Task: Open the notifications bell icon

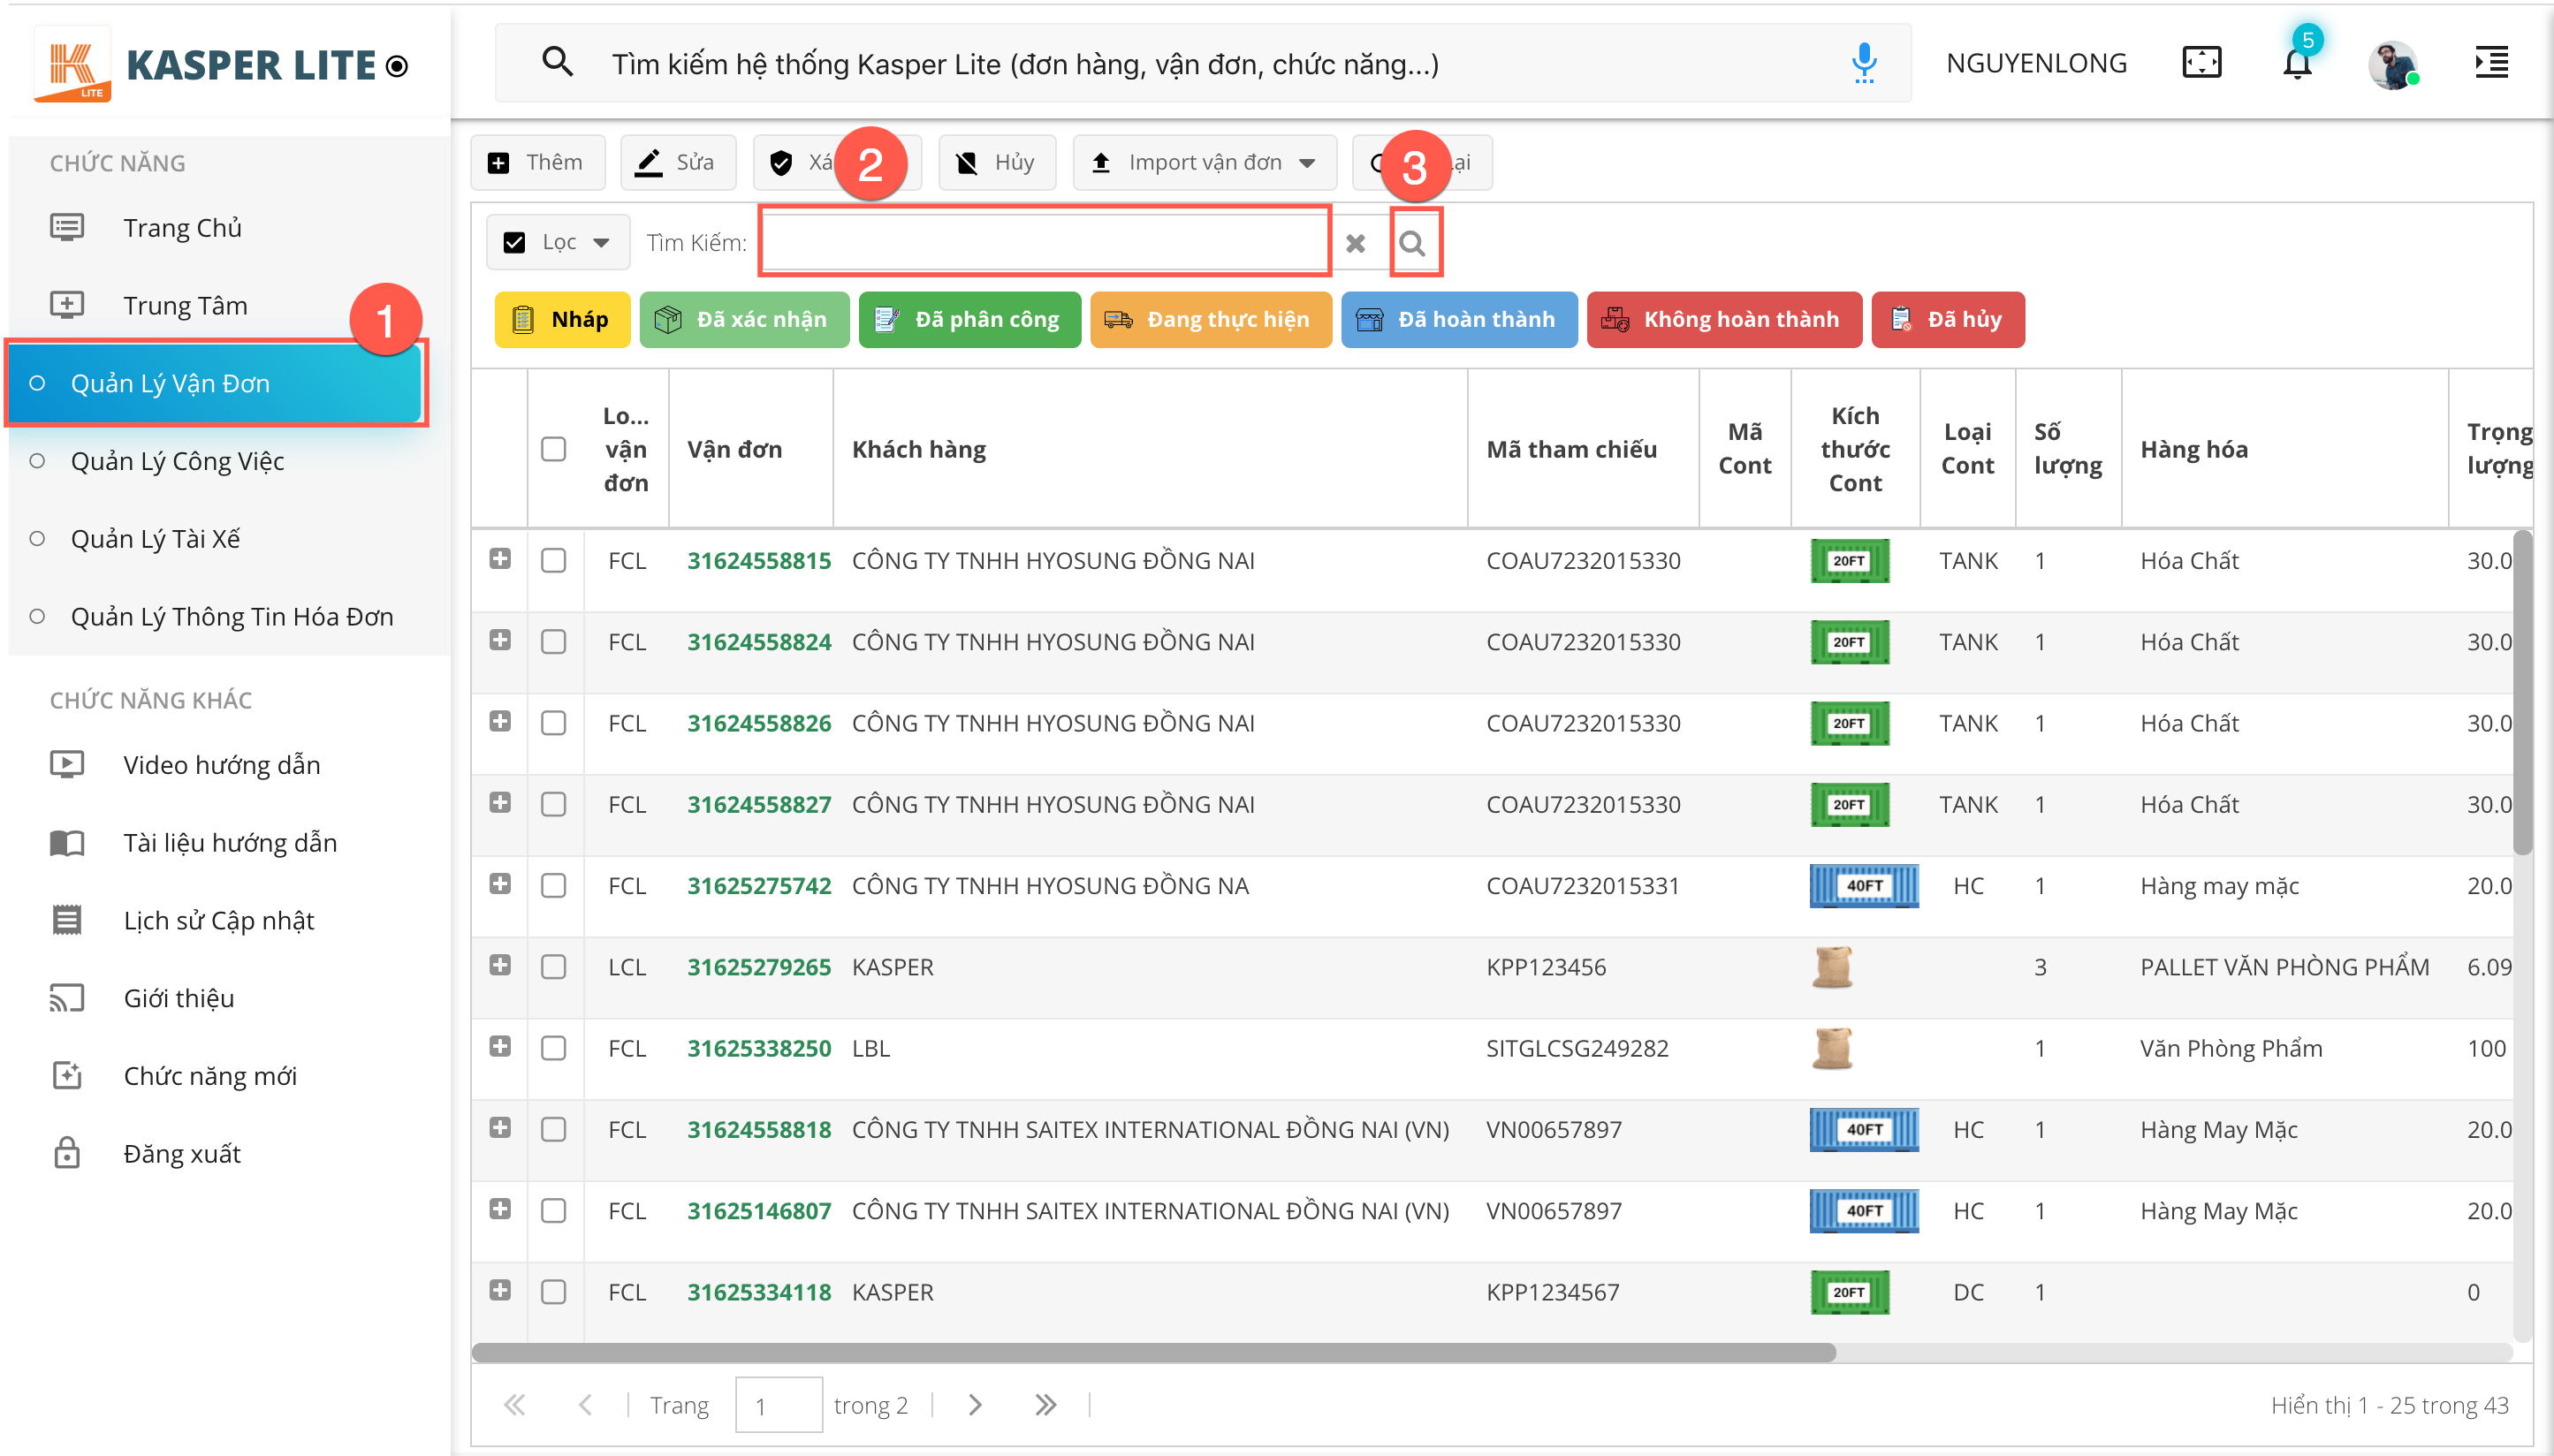Action: (x=2297, y=64)
